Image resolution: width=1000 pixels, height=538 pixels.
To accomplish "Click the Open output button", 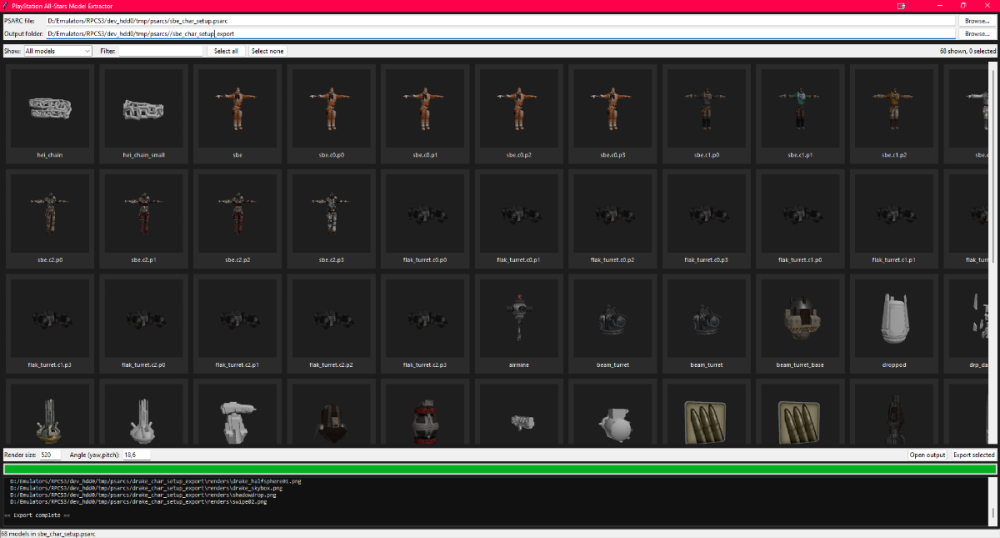I will pyautogui.click(x=927, y=454).
